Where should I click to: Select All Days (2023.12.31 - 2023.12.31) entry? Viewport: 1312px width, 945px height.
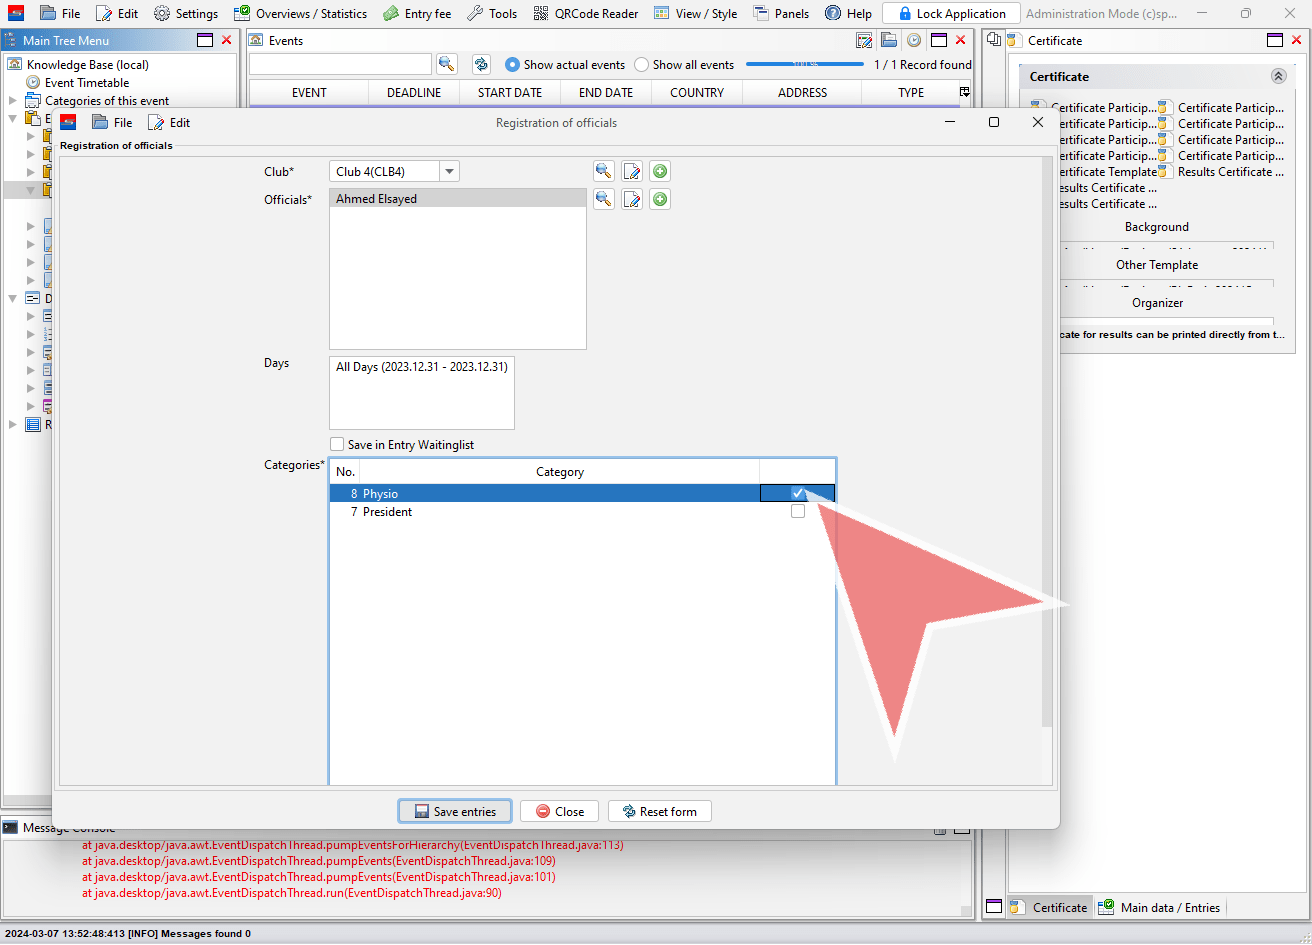[421, 367]
